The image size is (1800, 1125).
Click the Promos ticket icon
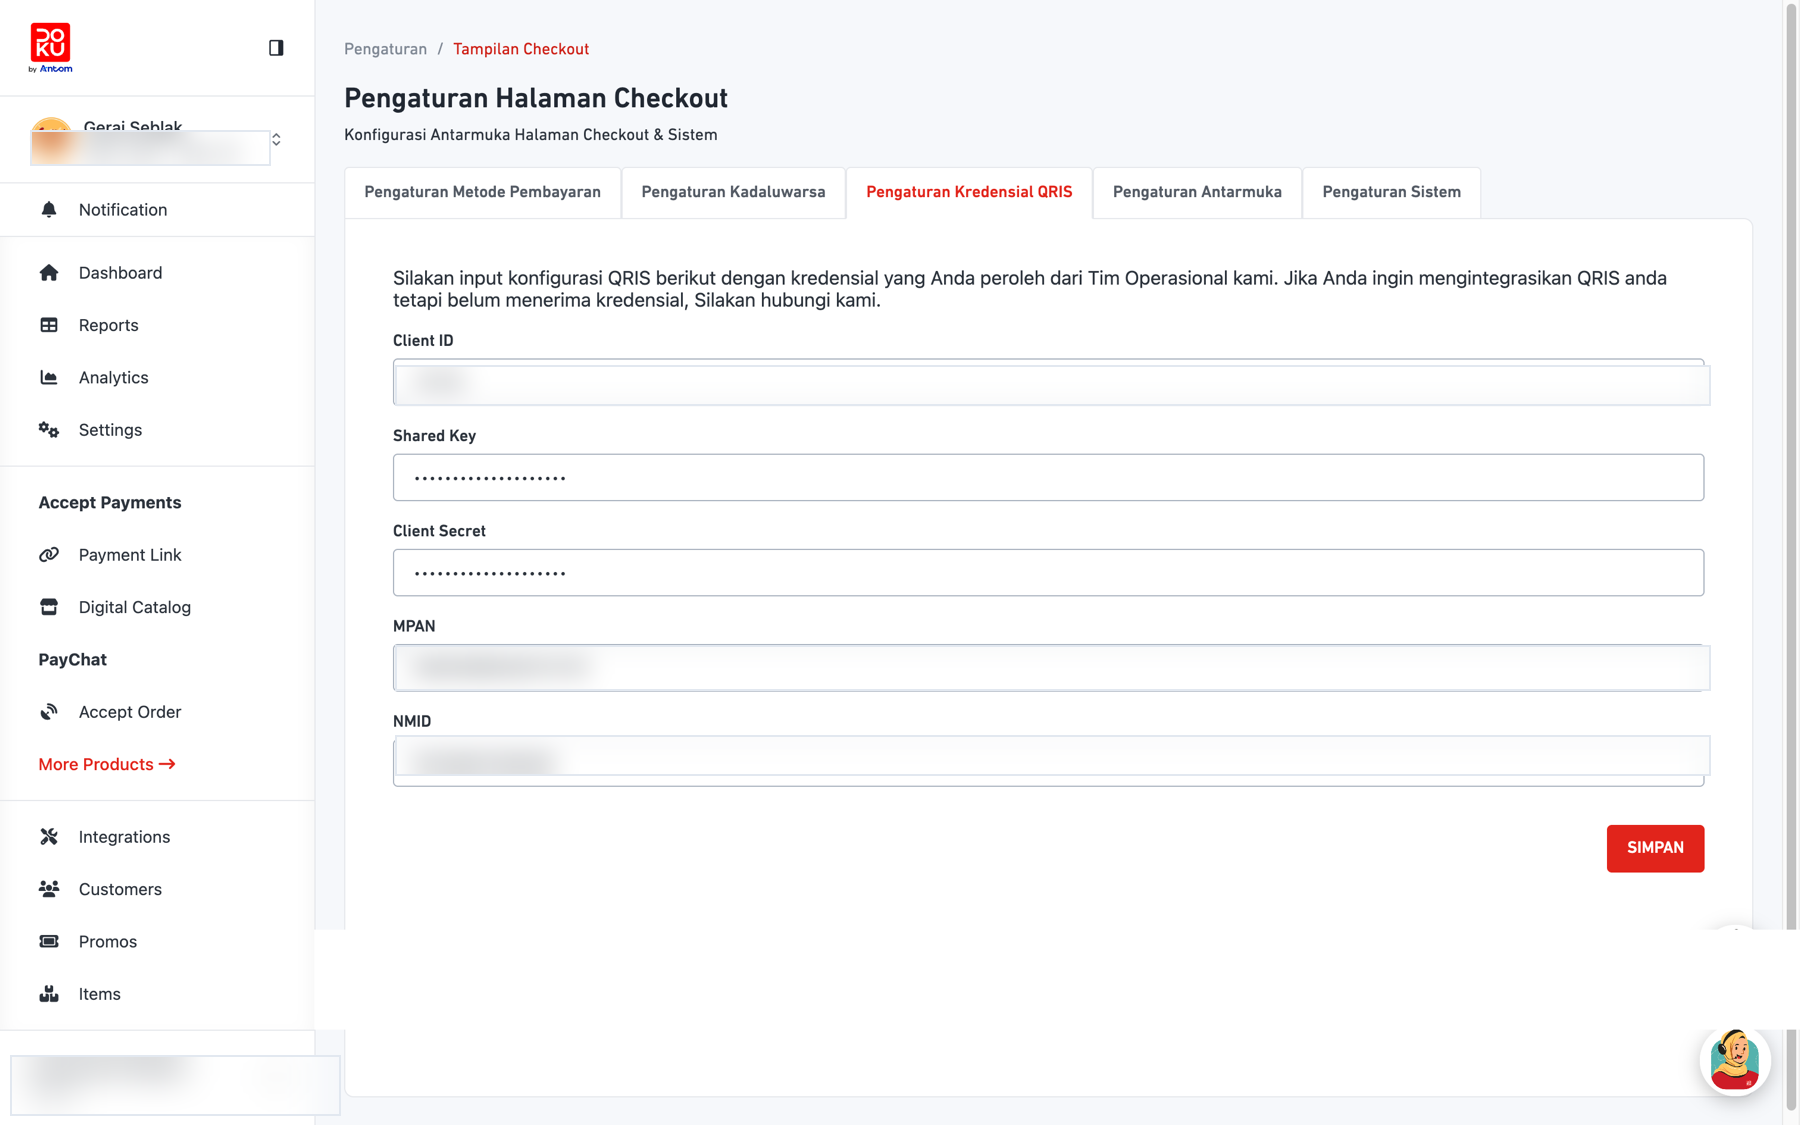[49, 941]
